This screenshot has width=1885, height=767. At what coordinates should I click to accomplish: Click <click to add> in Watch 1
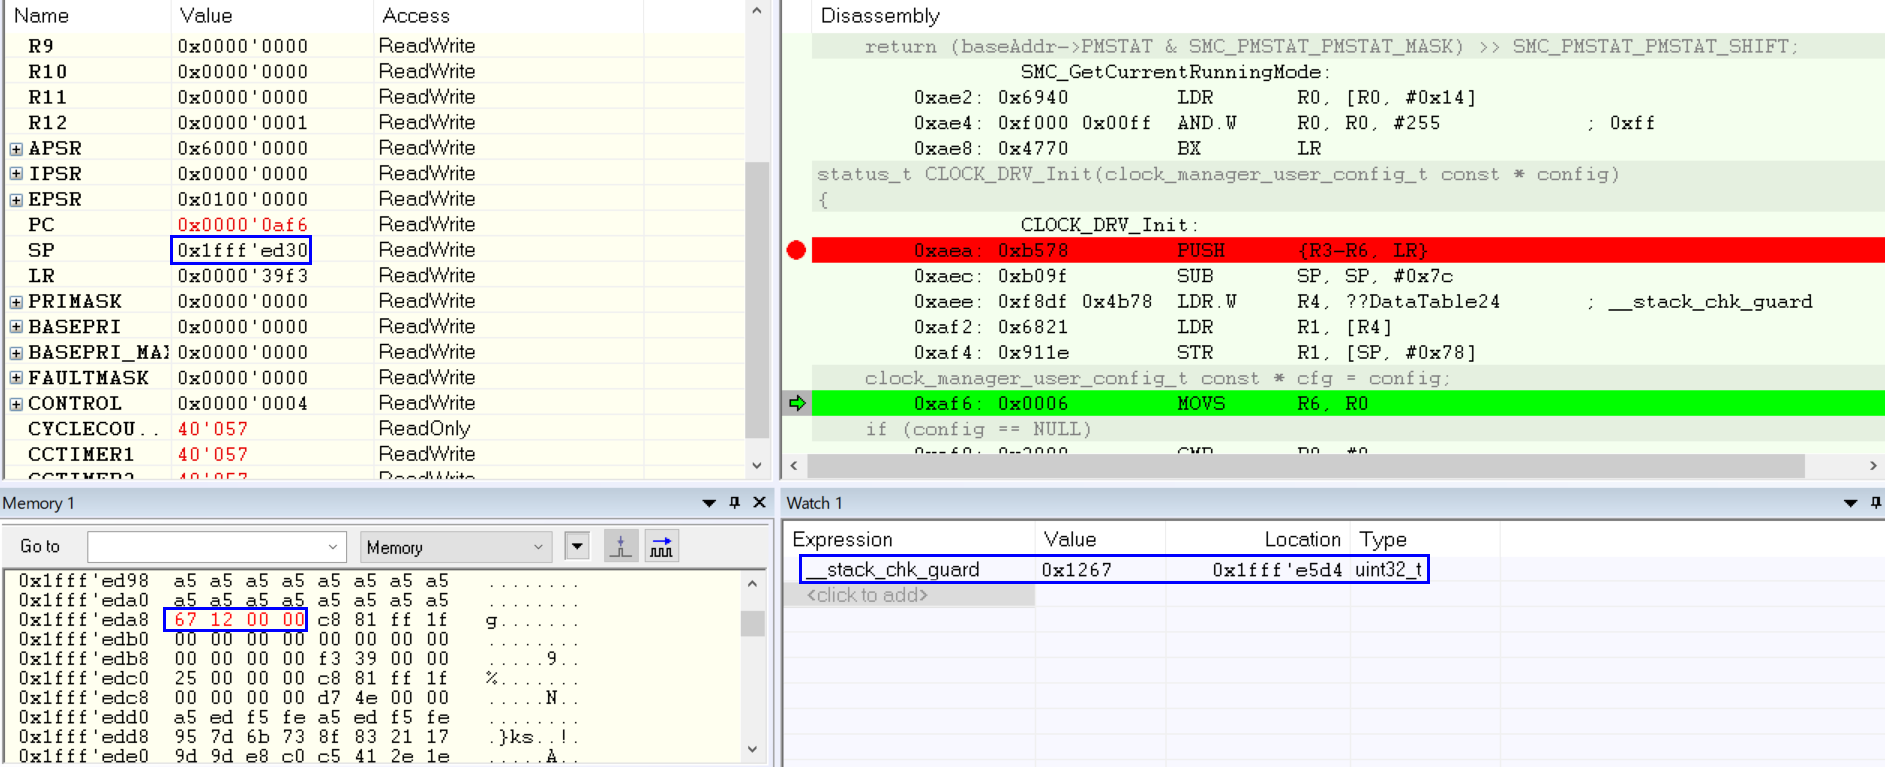867,595
